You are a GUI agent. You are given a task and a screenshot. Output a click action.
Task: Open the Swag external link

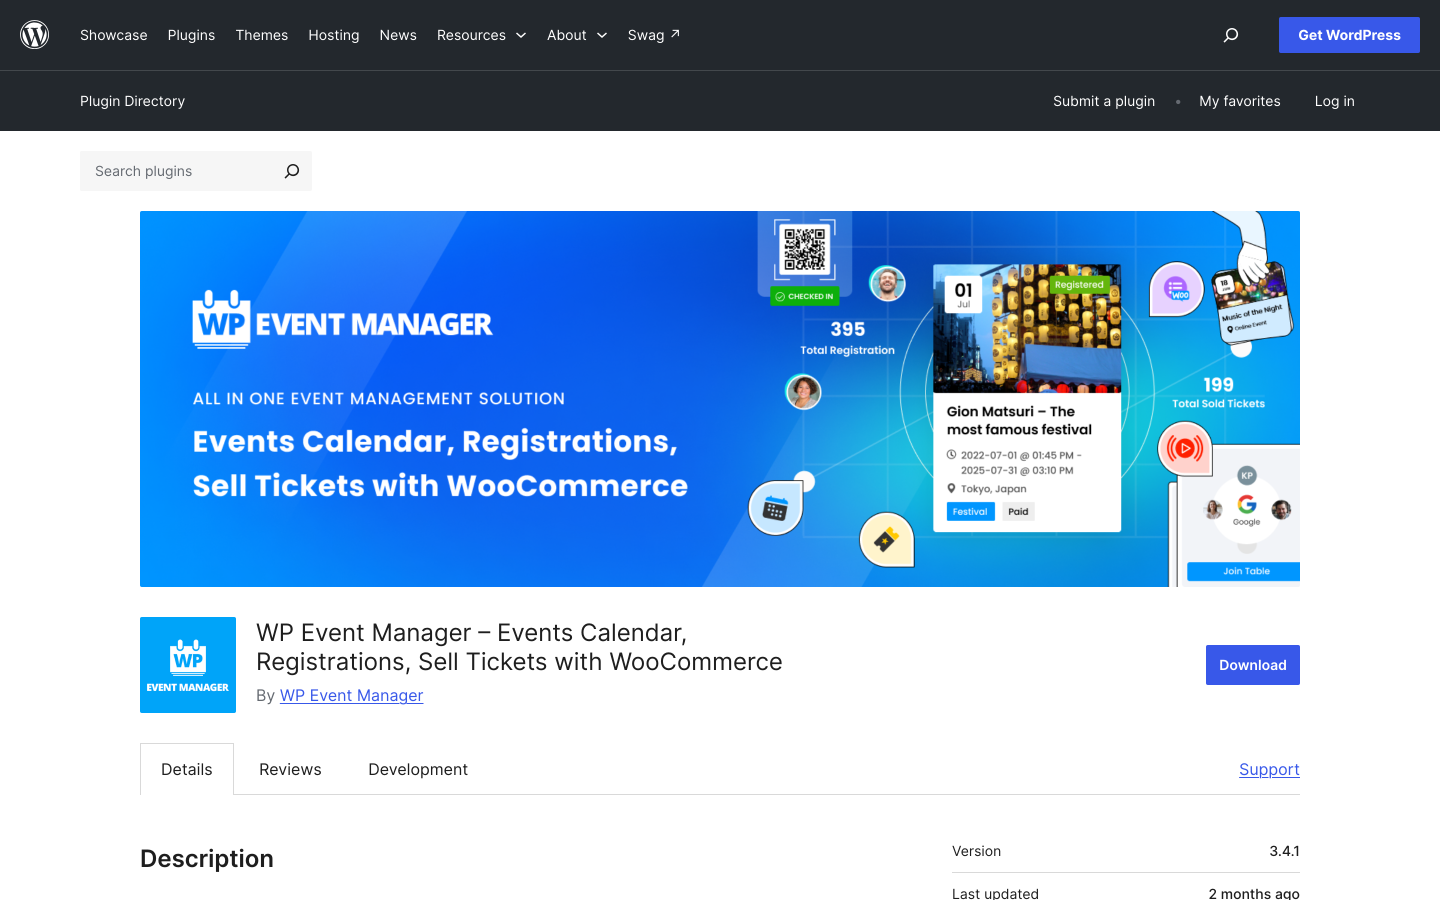pyautogui.click(x=654, y=35)
